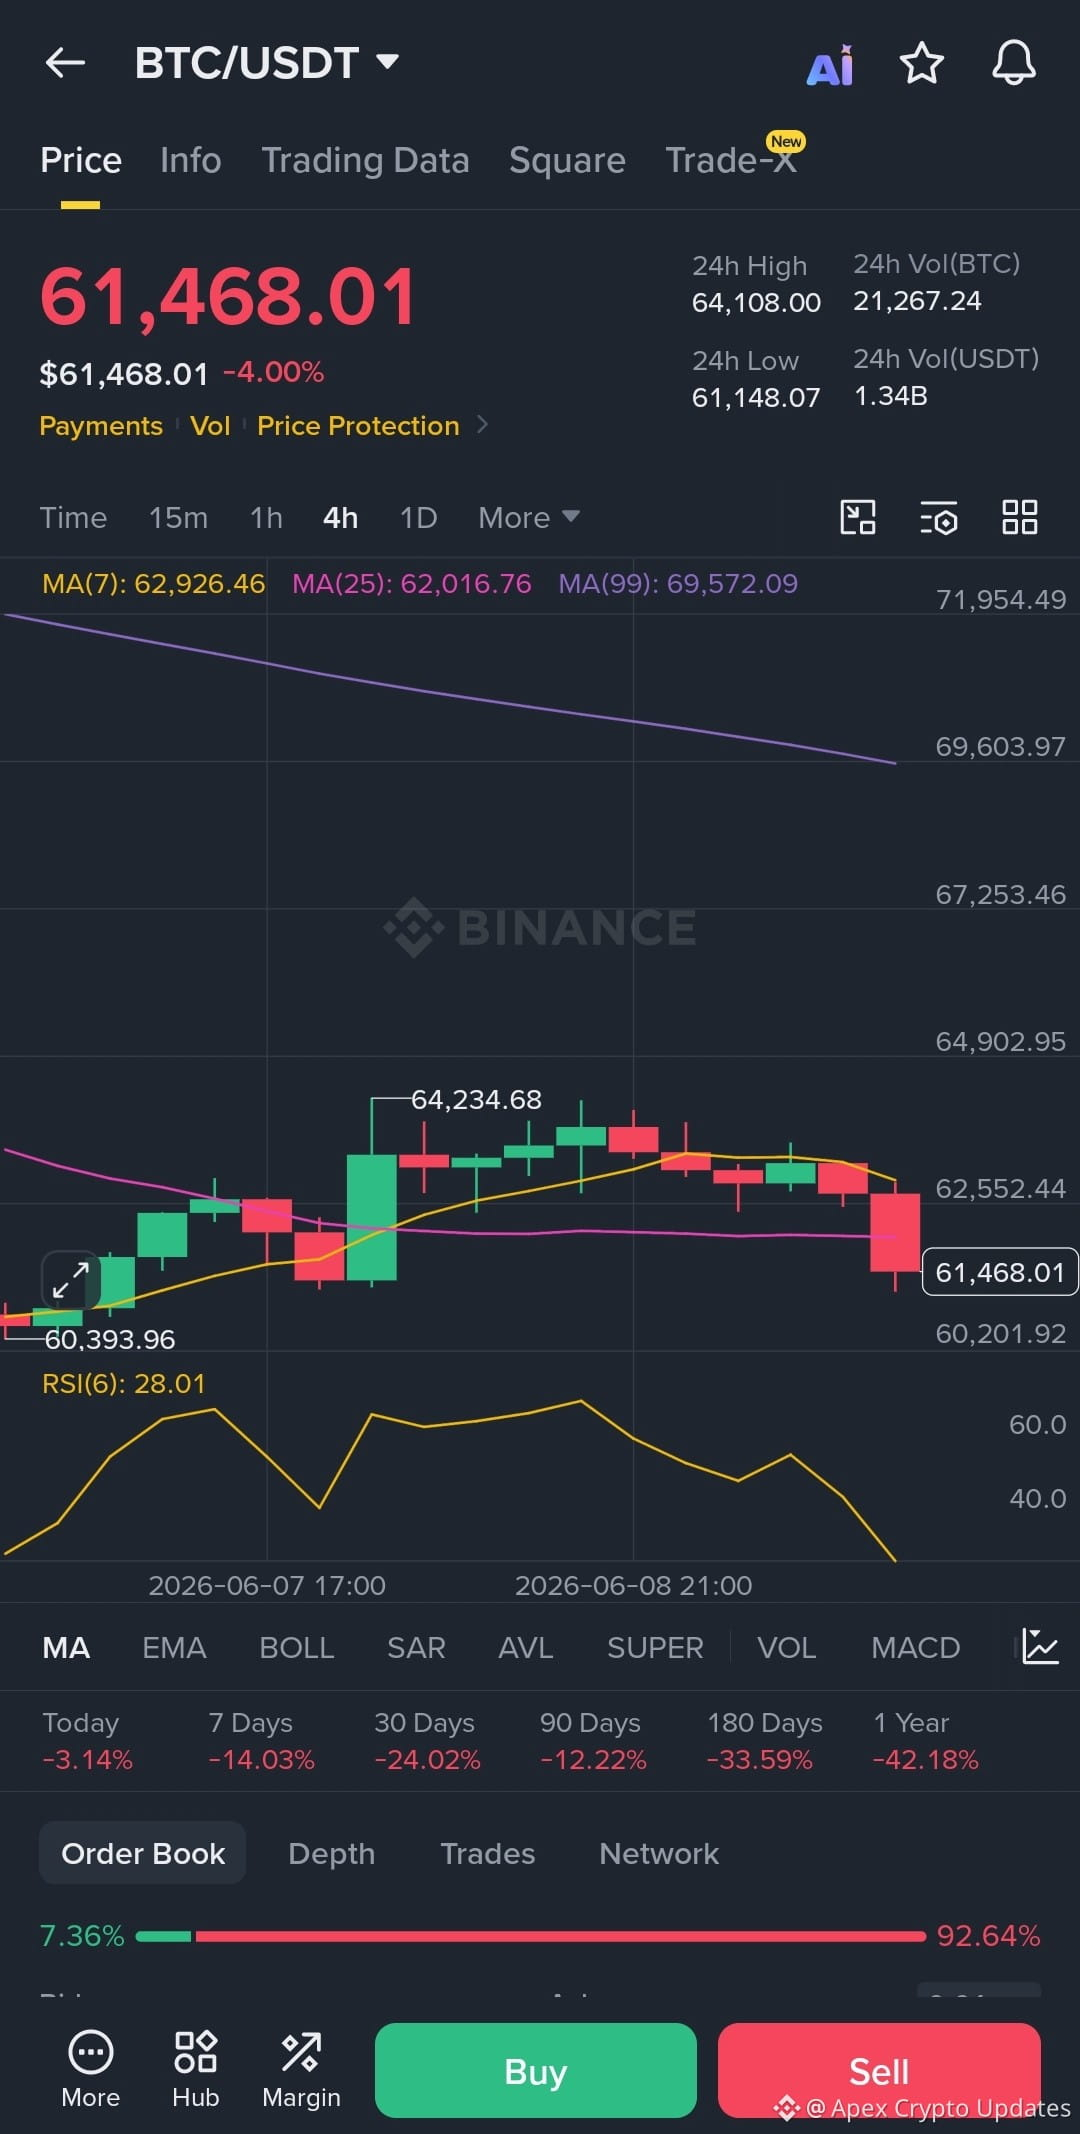
Task: Expand chart to fullscreen
Action: [x=71, y=1279]
